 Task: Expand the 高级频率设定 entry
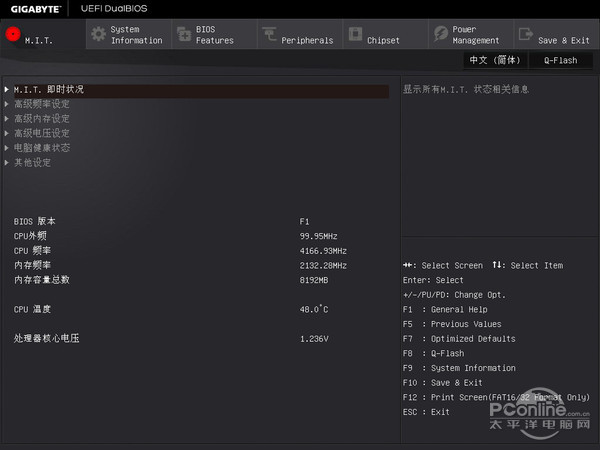[42, 104]
